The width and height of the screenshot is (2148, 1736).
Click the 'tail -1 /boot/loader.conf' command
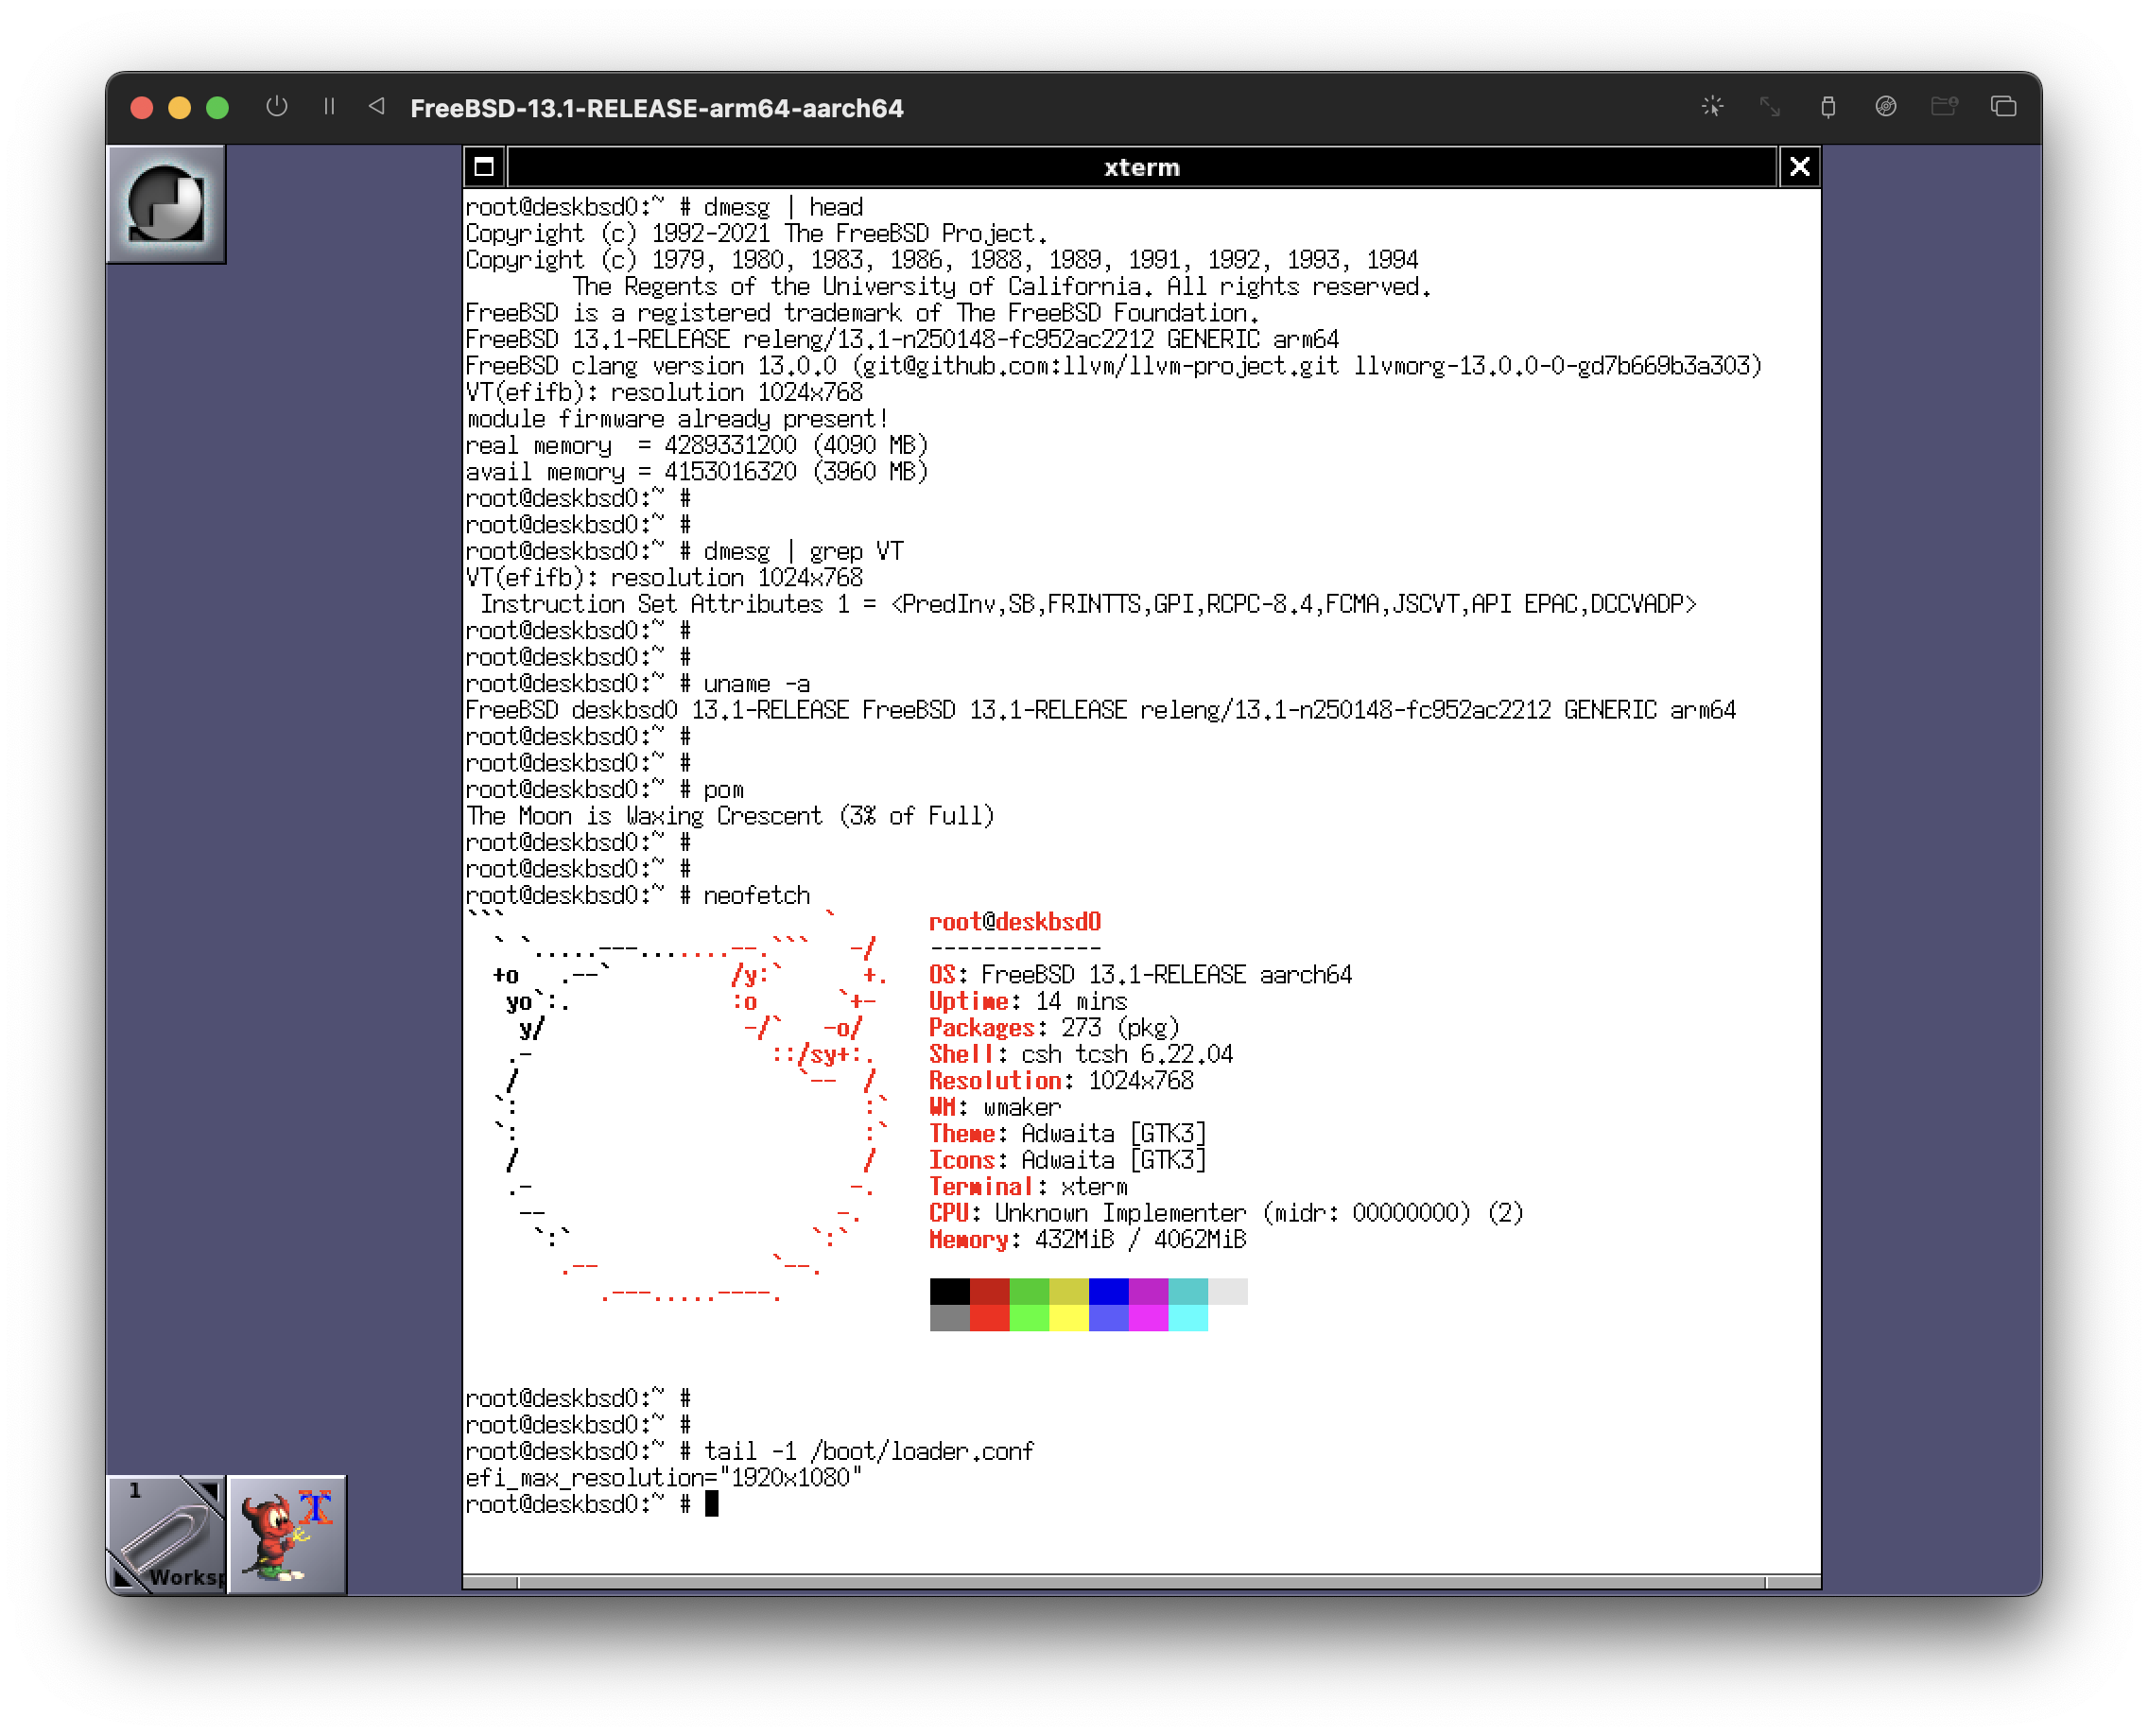click(868, 1451)
